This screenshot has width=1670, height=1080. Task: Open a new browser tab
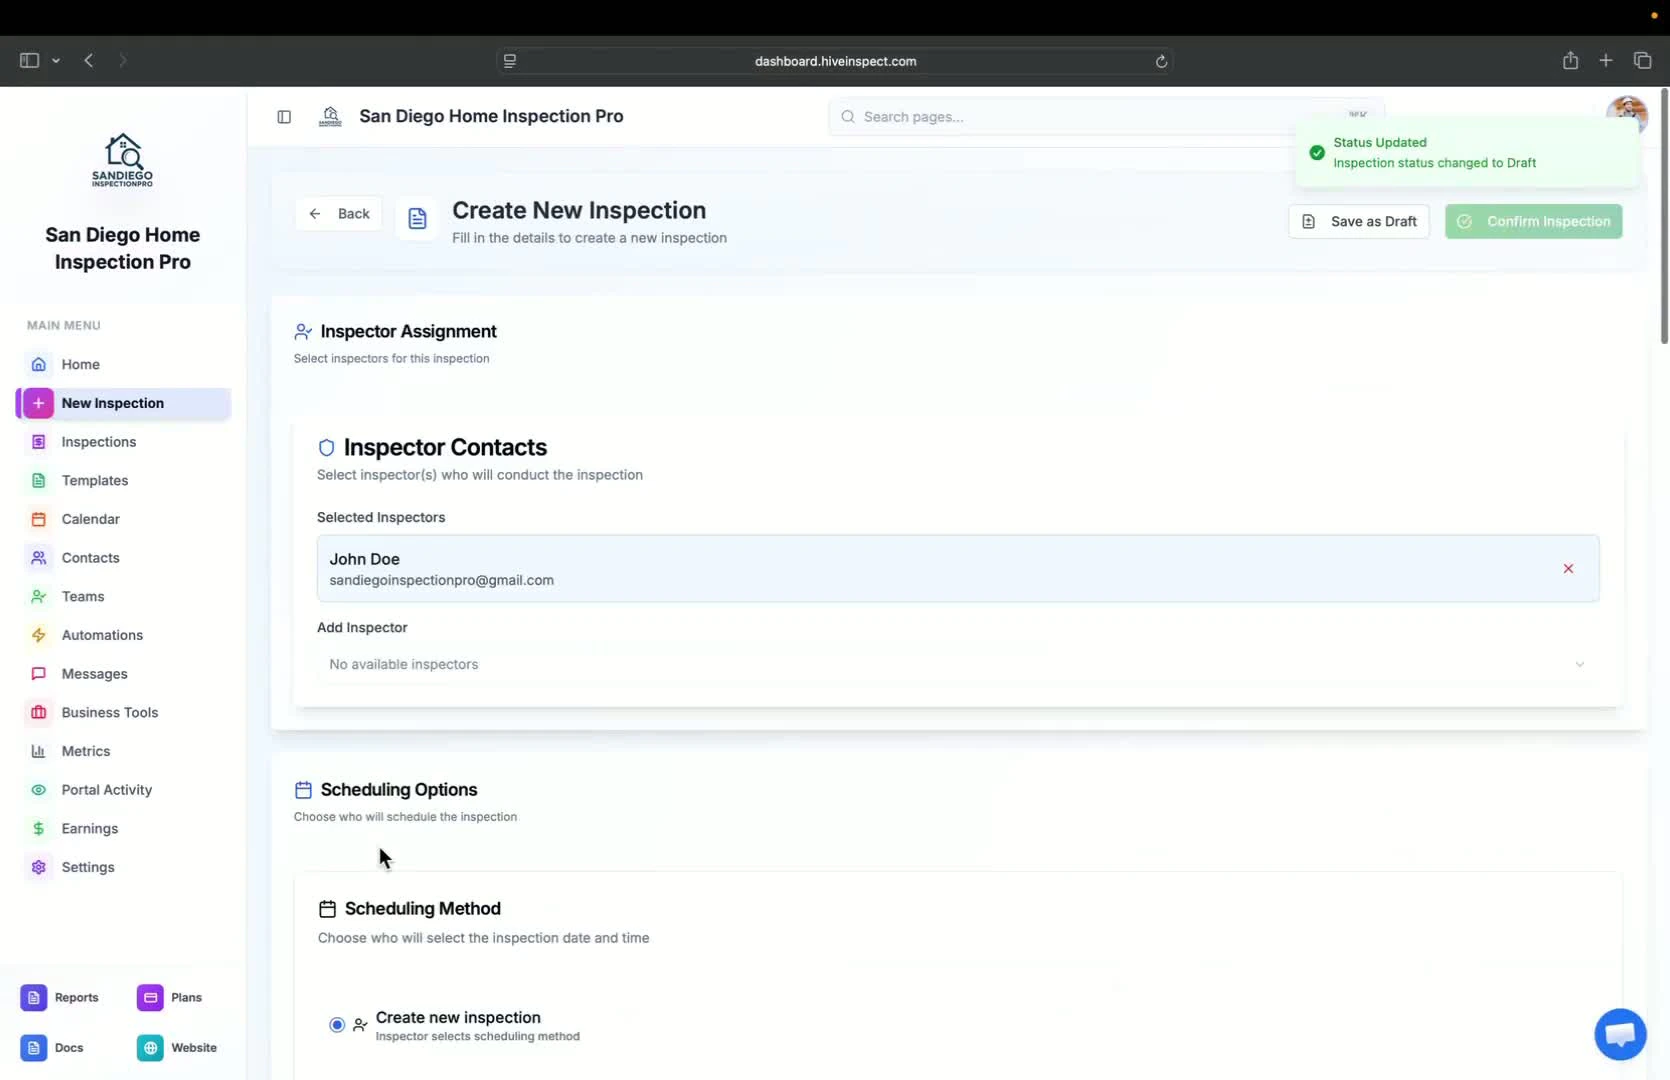click(1606, 61)
